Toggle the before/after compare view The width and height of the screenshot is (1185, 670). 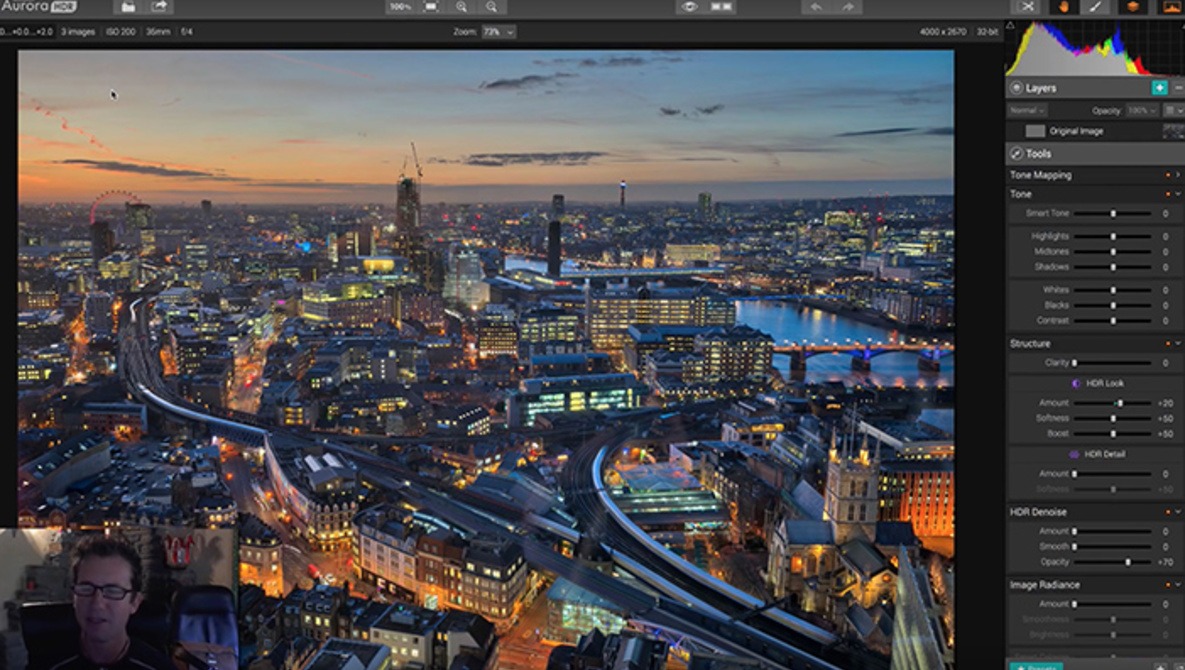coord(721,7)
